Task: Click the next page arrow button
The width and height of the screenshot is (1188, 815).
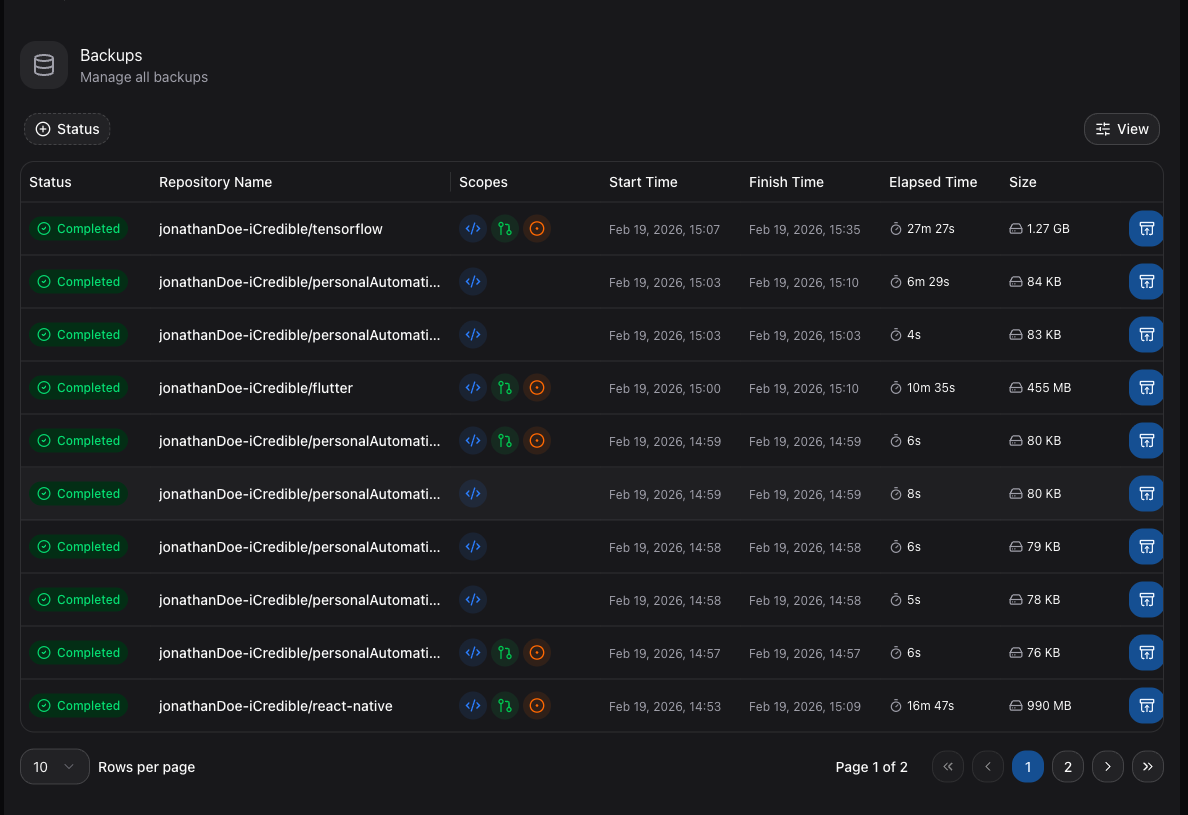Action: click(x=1107, y=766)
